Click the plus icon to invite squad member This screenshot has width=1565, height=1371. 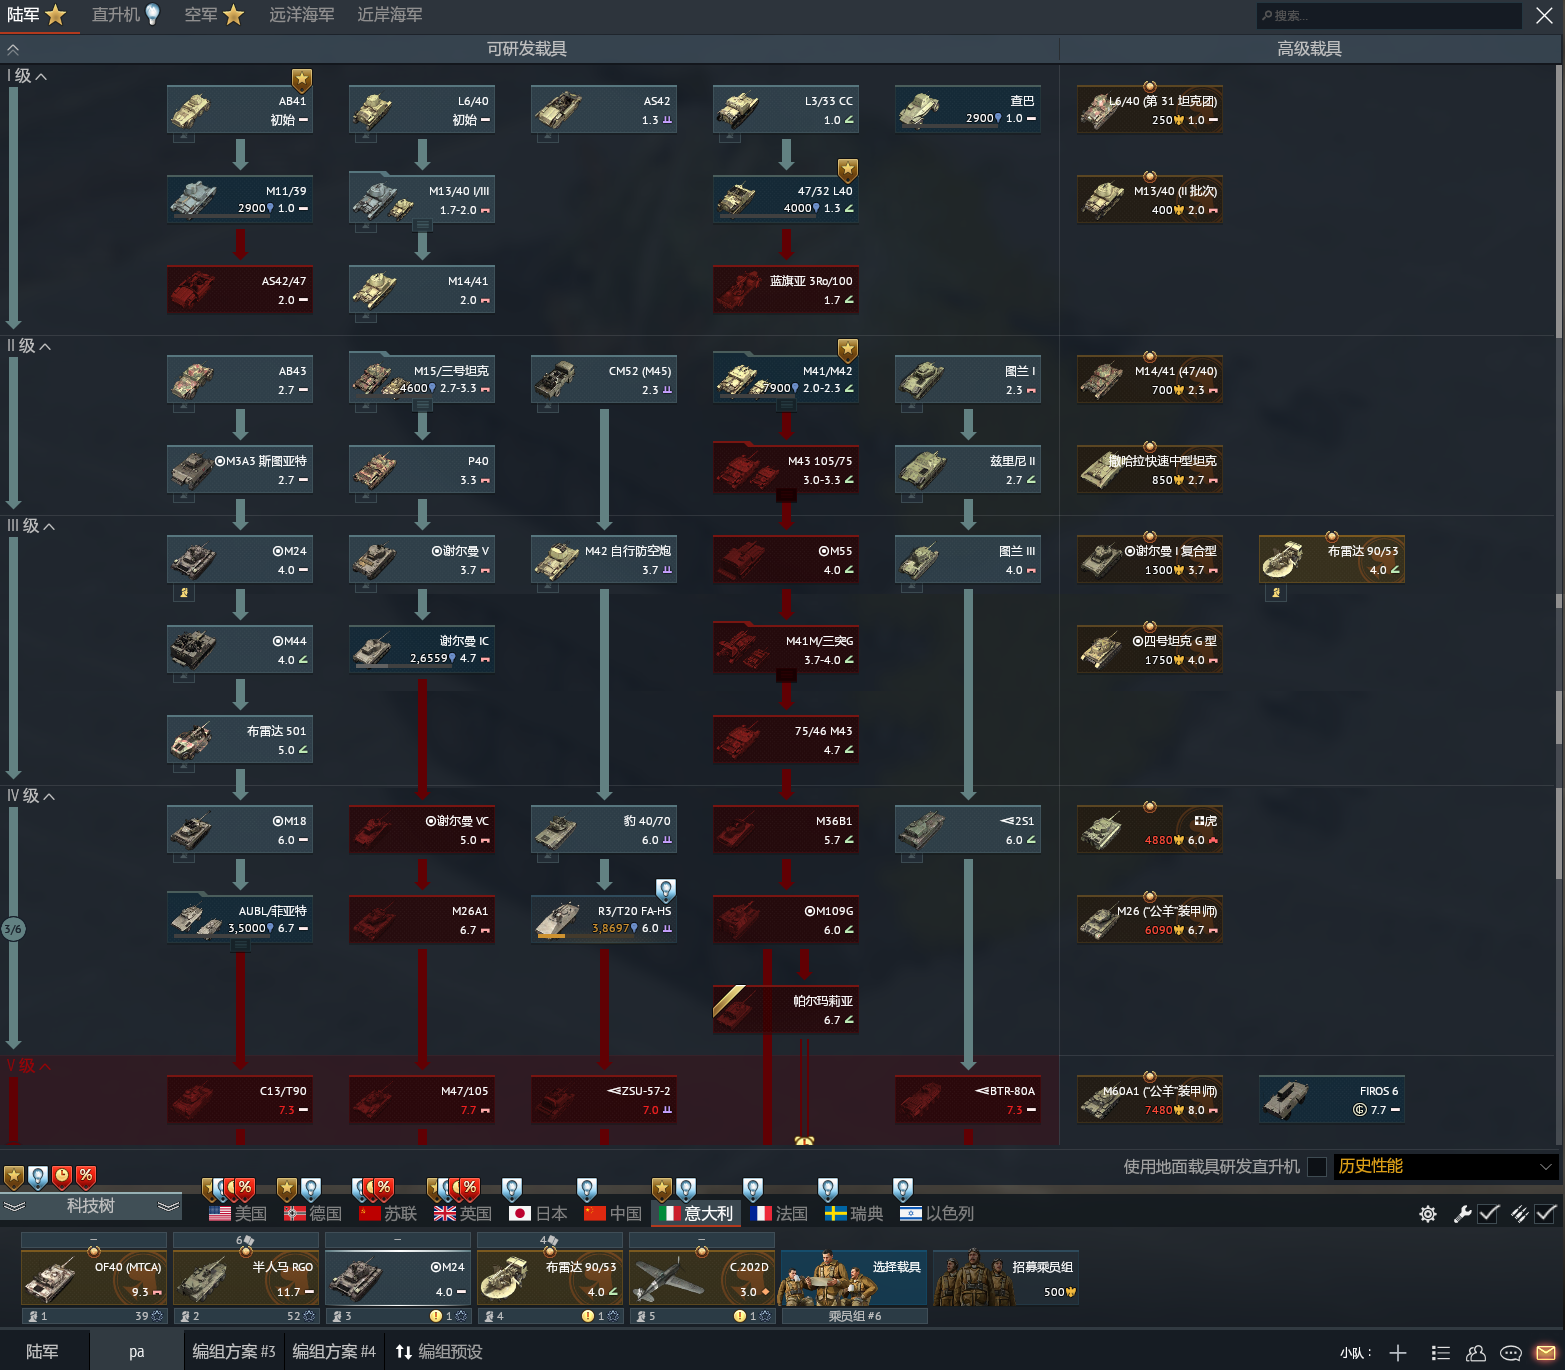[x=1398, y=1353]
